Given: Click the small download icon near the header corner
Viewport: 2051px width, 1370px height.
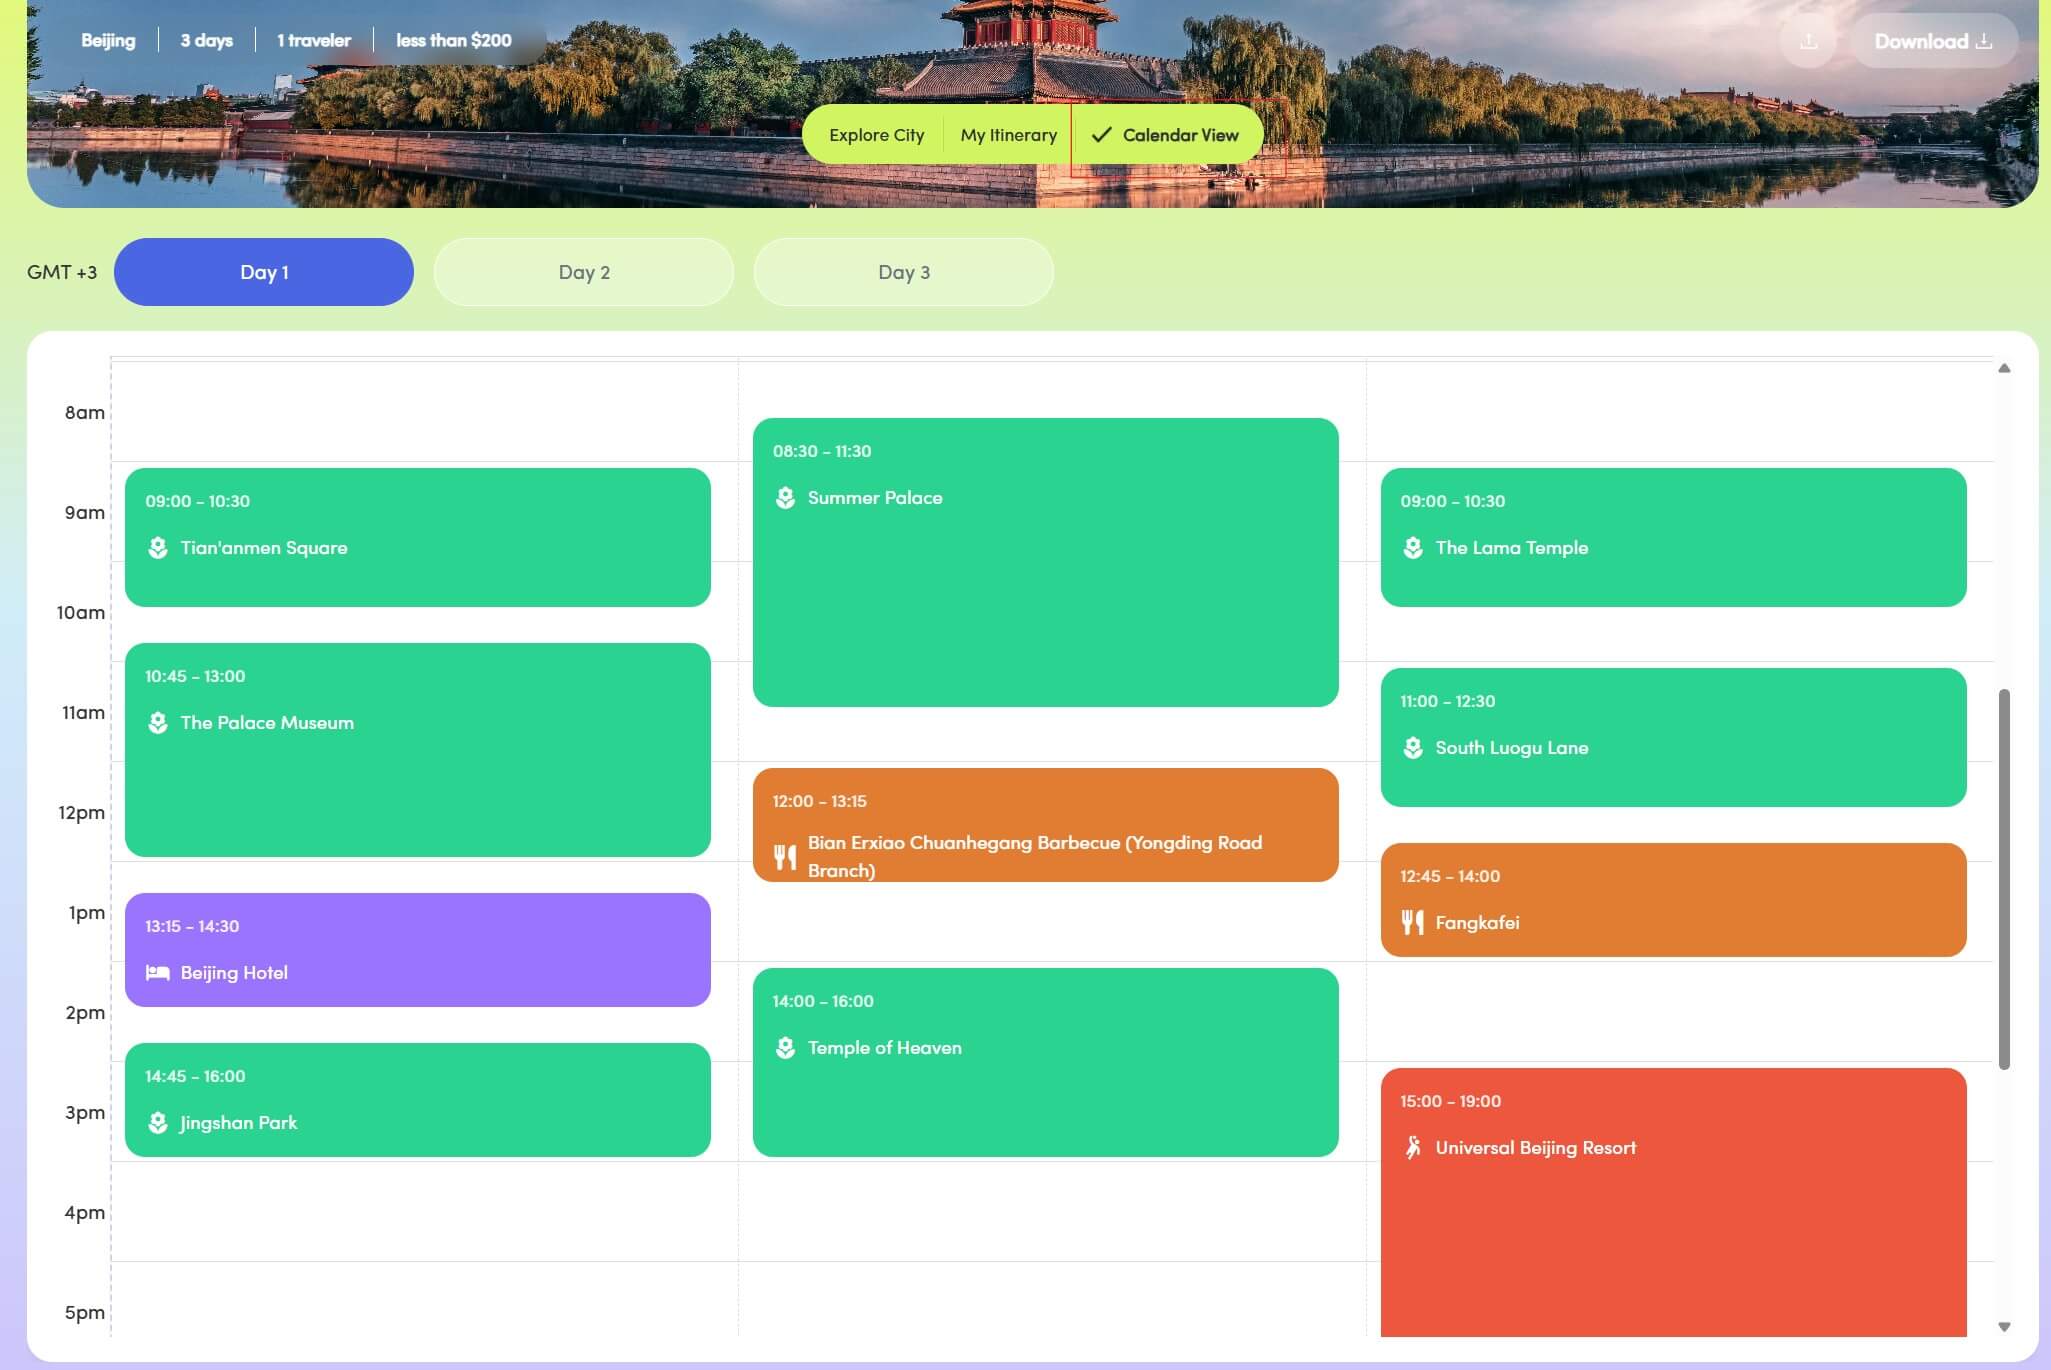Looking at the screenshot, I should 1808,40.
